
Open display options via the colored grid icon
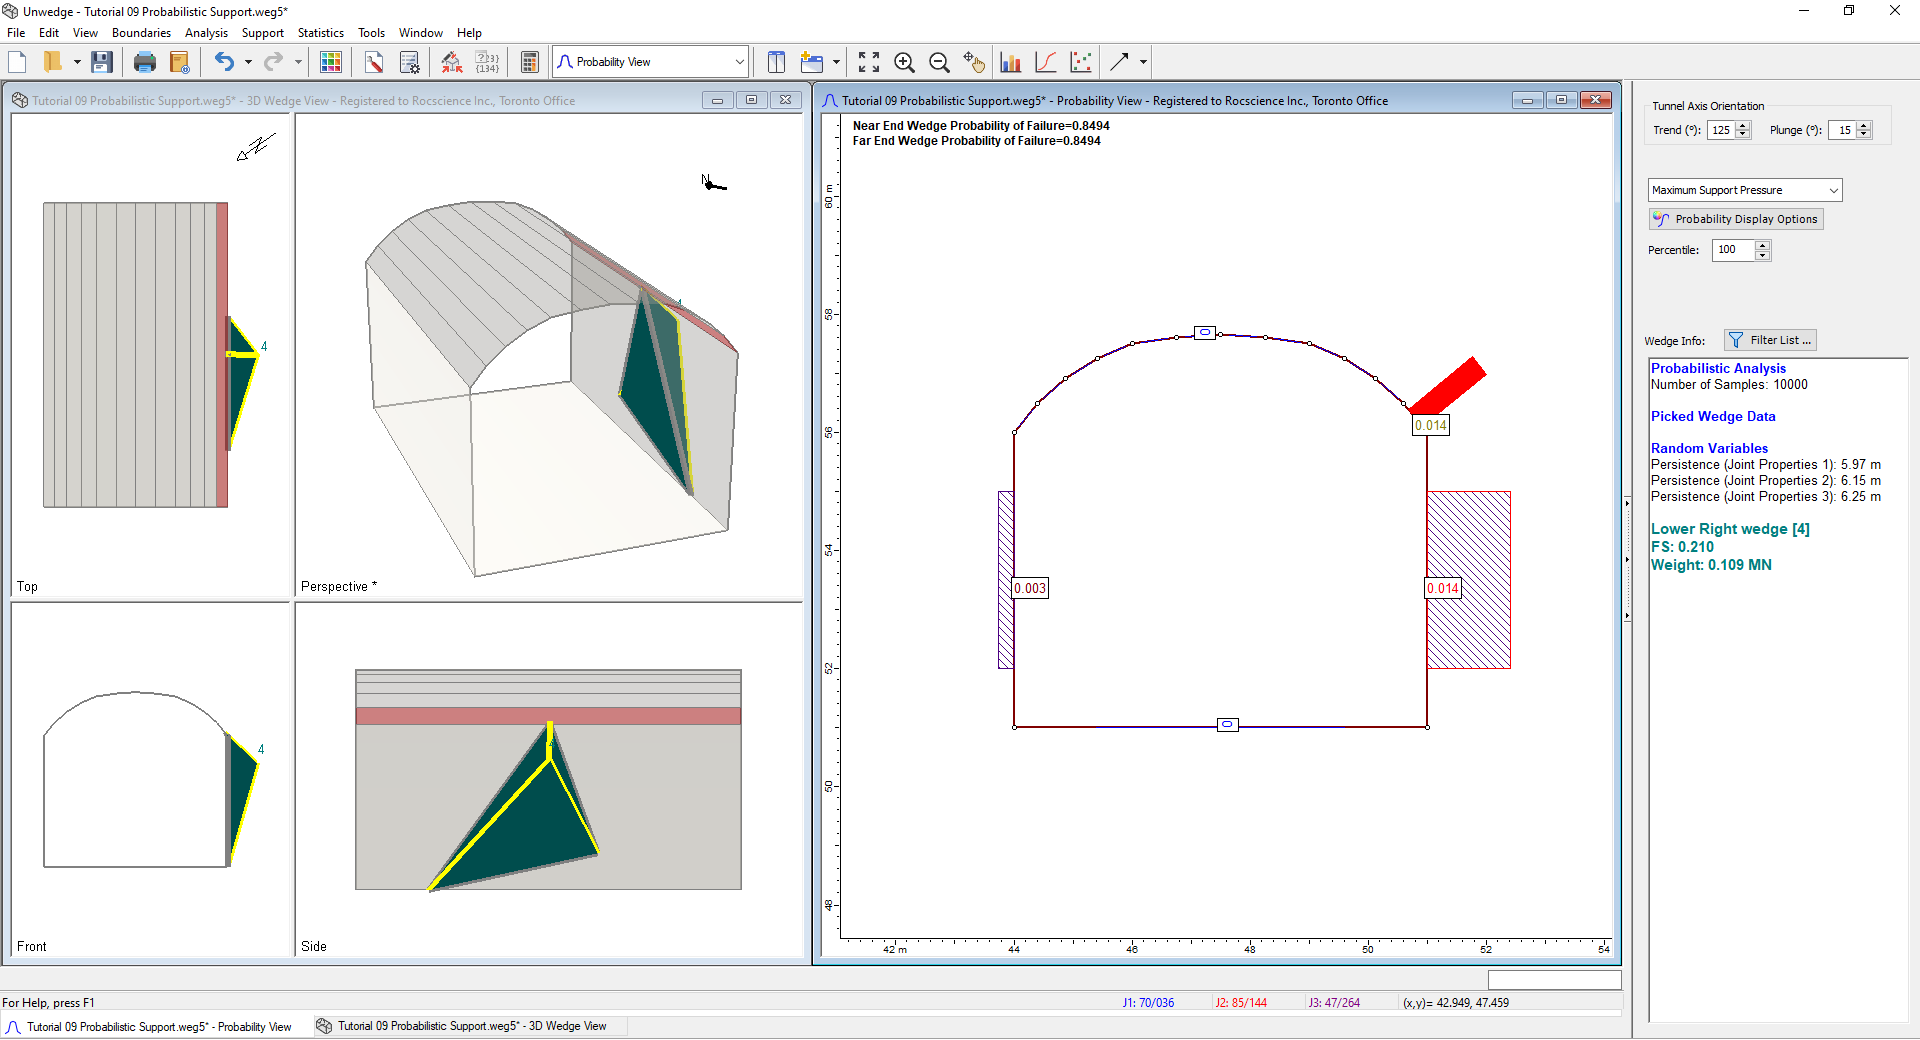pos(331,62)
